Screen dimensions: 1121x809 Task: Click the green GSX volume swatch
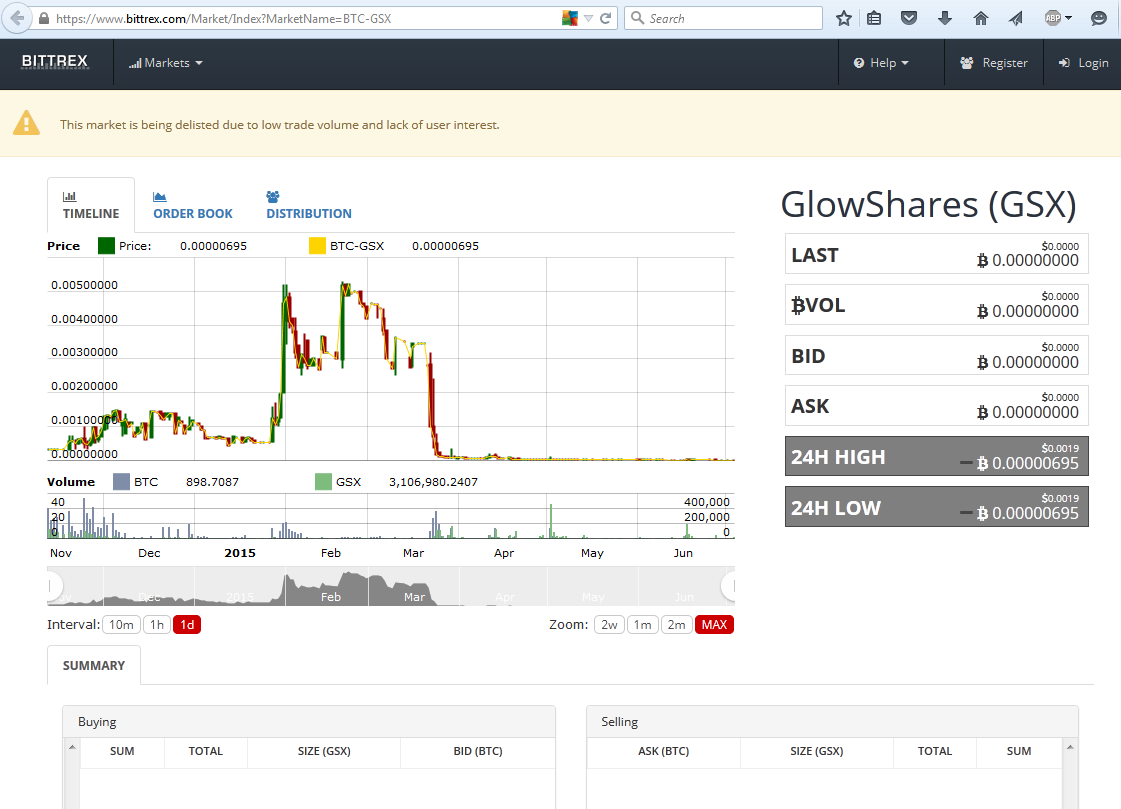point(323,482)
